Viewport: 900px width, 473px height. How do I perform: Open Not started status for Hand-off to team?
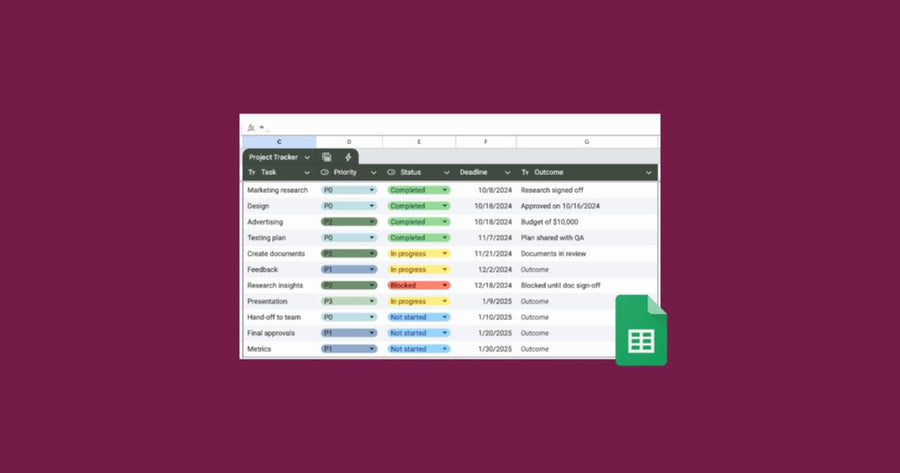[418, 317]
